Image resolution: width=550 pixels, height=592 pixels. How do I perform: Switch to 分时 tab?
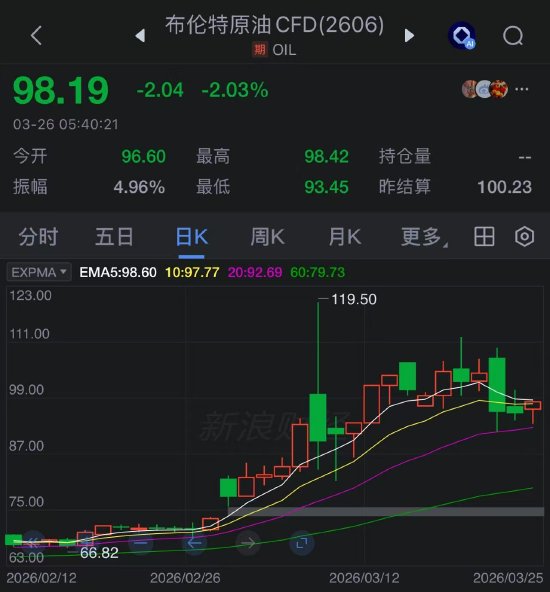pos(38,237)
